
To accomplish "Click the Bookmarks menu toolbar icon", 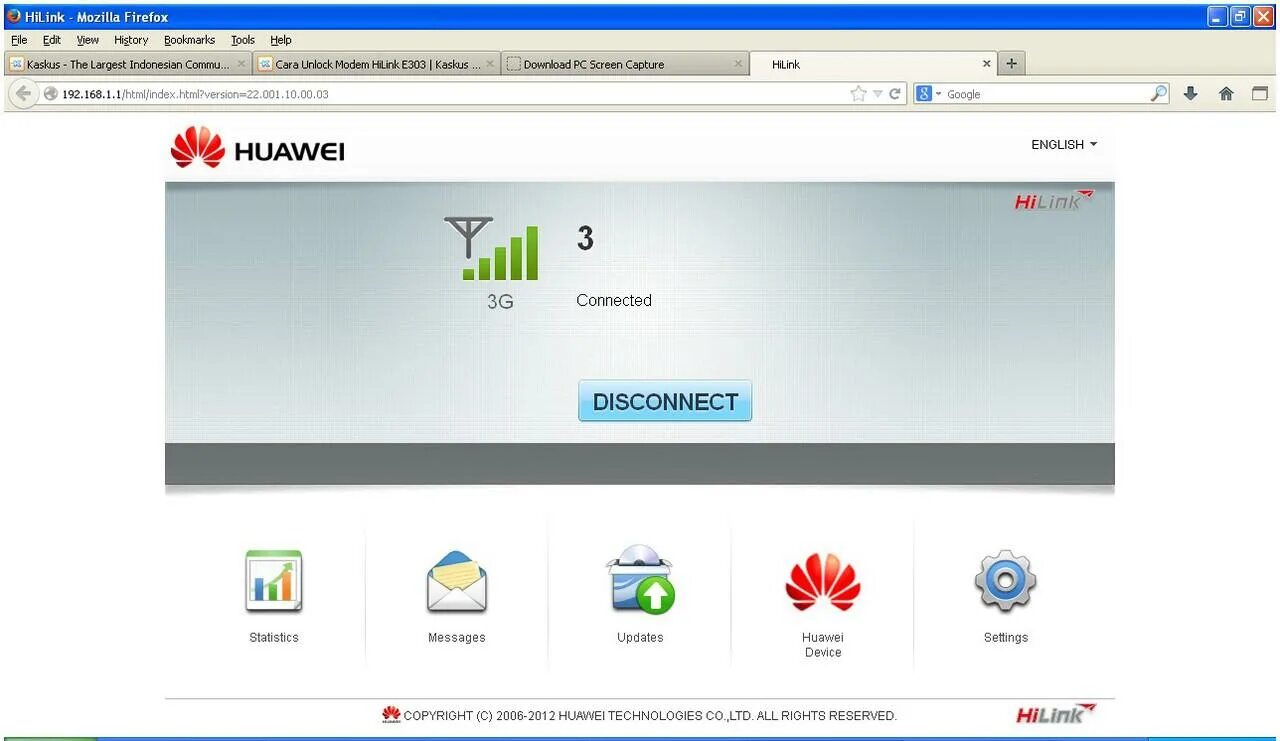I will pyautogui.click(x=1260, y=94).
